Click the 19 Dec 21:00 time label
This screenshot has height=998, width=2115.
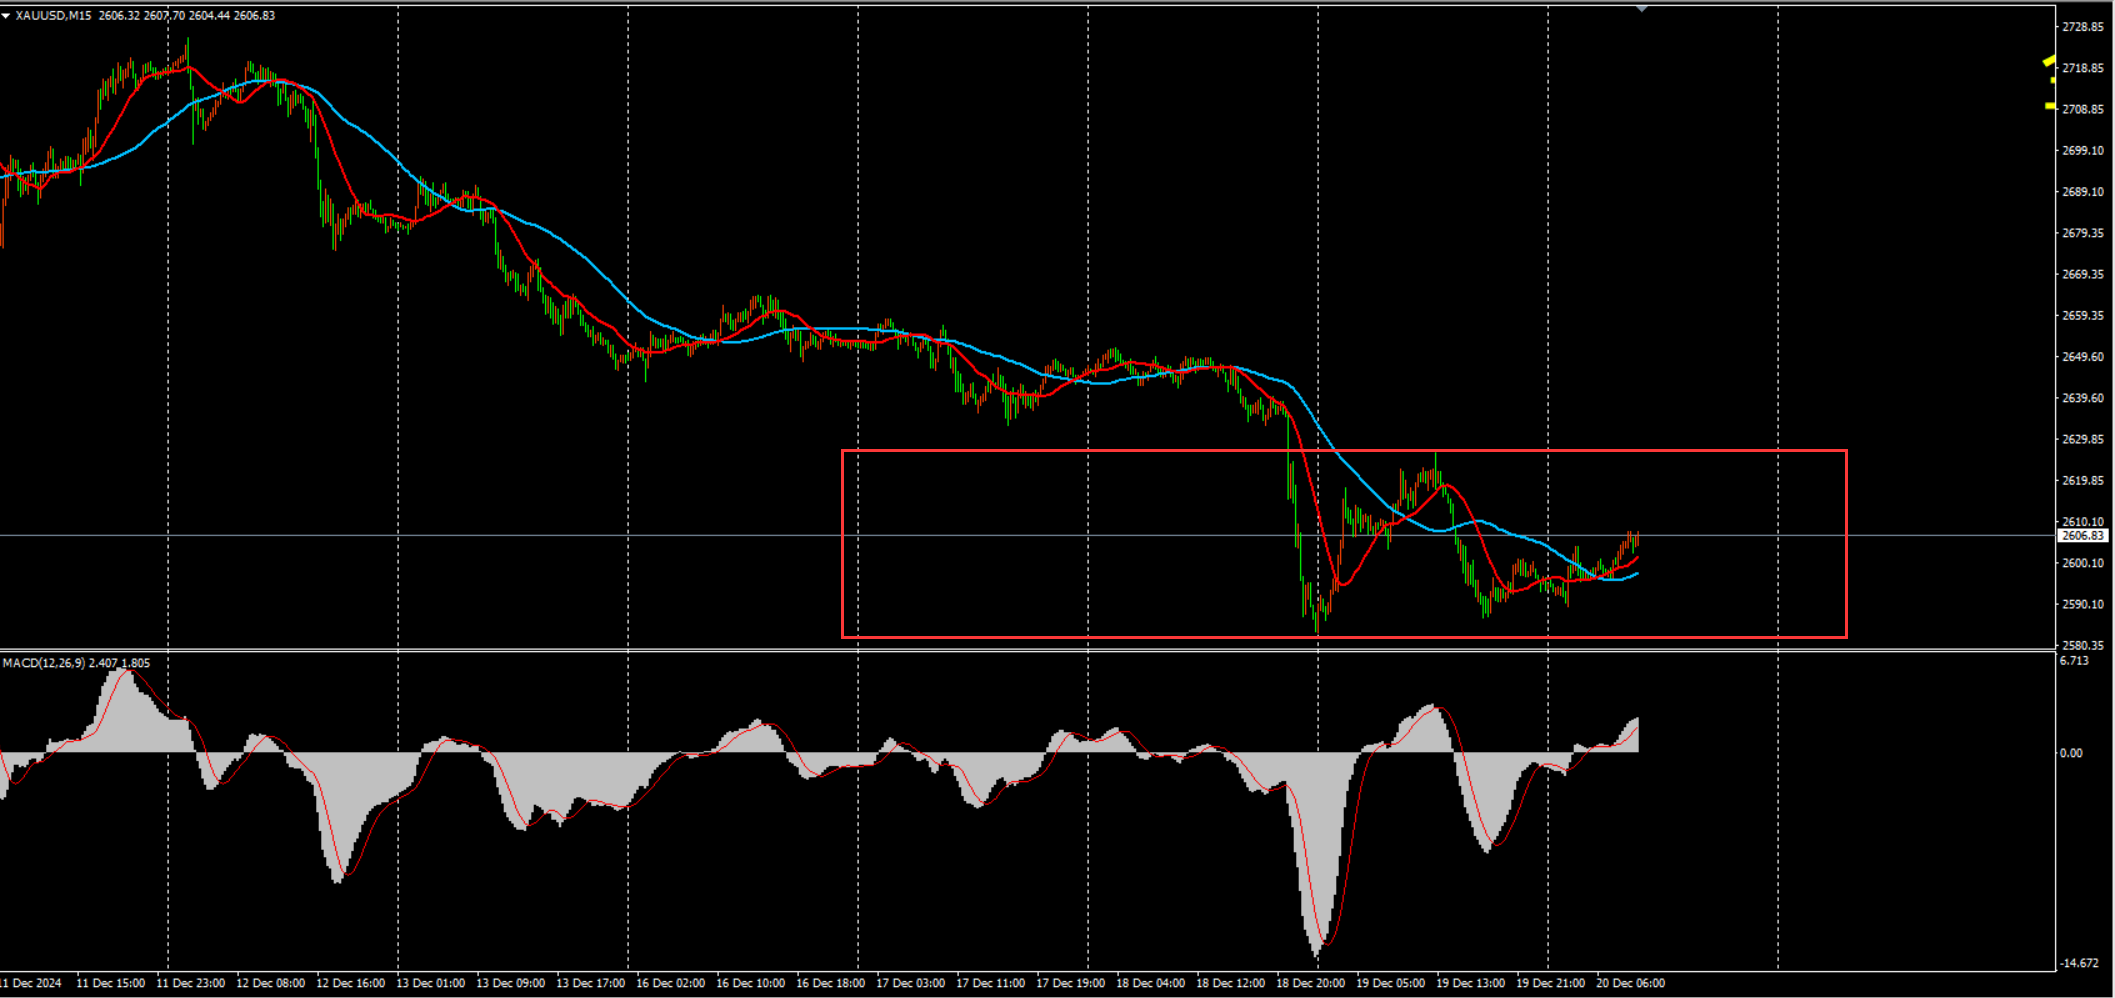click(1550, 983)
